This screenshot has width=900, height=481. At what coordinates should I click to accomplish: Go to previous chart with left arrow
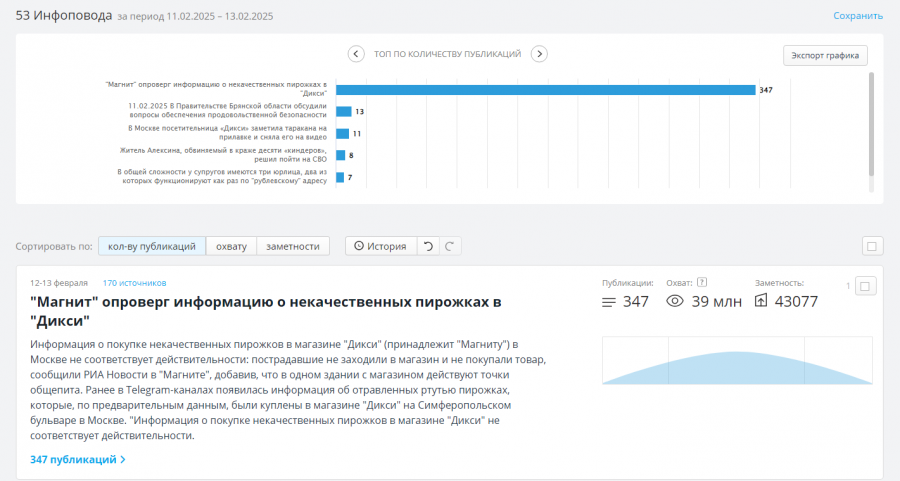point(356,54)
